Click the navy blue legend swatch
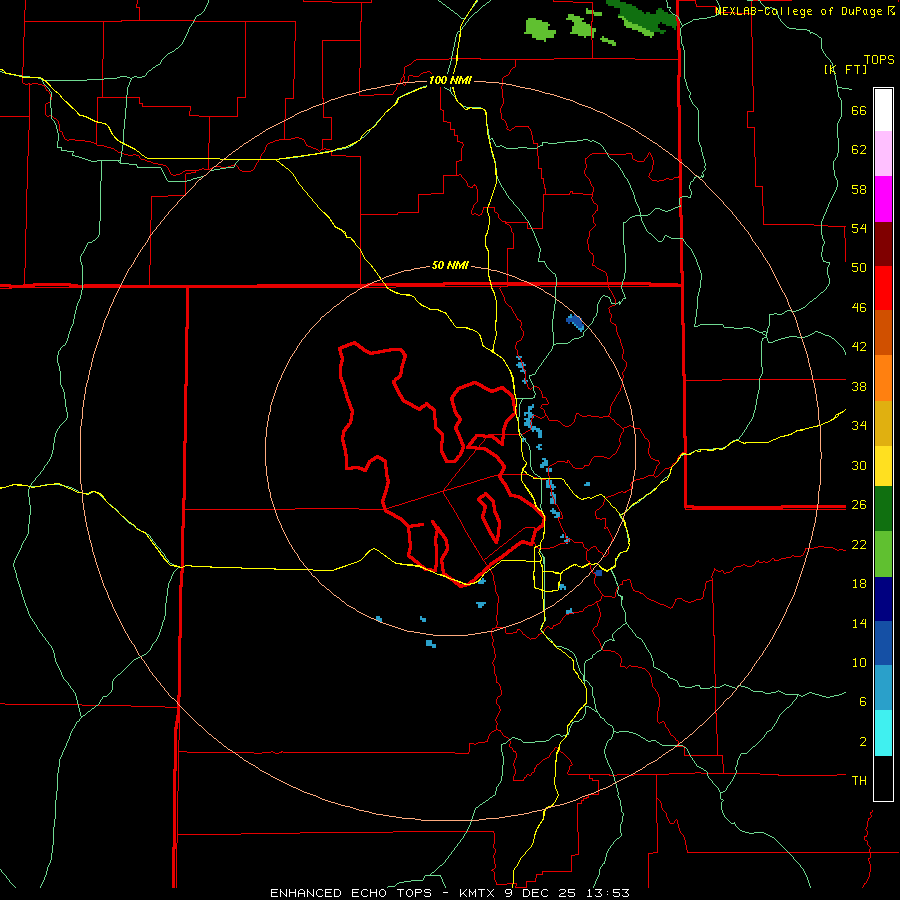This screenshot has height=900, width=900. pos(883,599)
